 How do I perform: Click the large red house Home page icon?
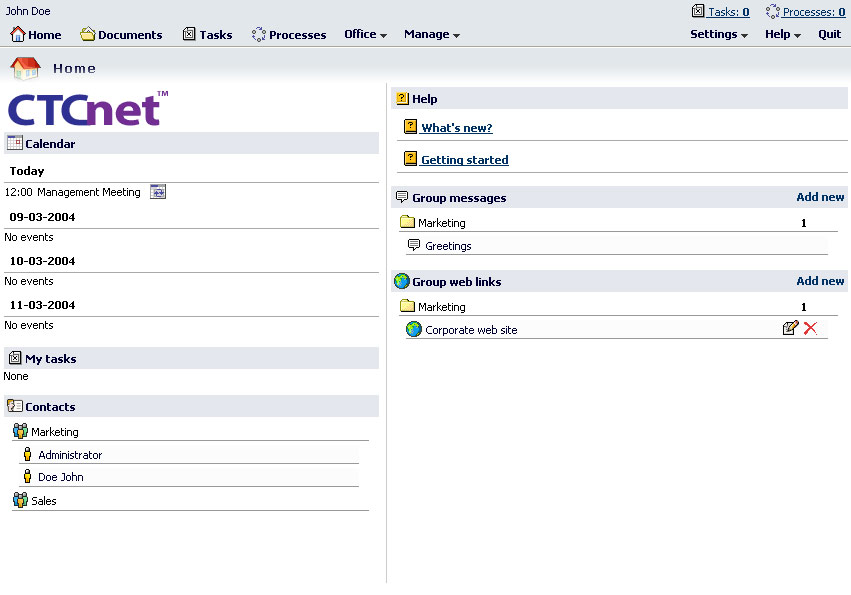click(25, 68)
